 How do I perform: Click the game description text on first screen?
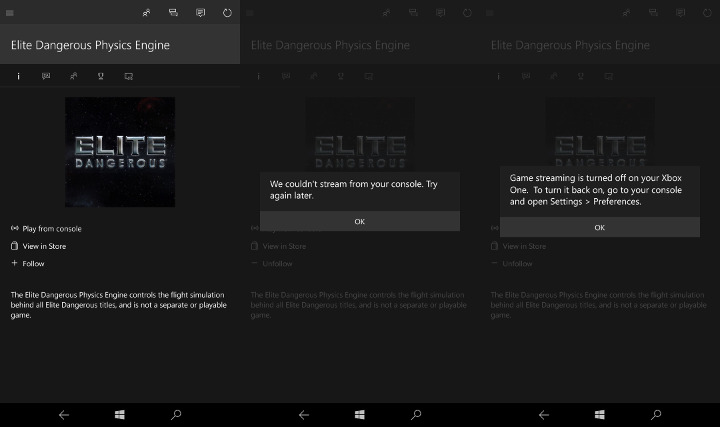click(x=118, y=305)
